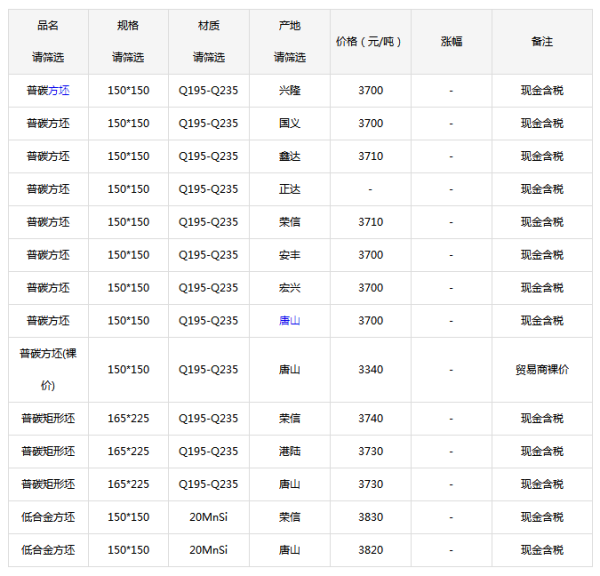This screenshot has width=600, height=576.
Task: Open the 请筛选 filter under 产地
Action: [x=290, y=57]
